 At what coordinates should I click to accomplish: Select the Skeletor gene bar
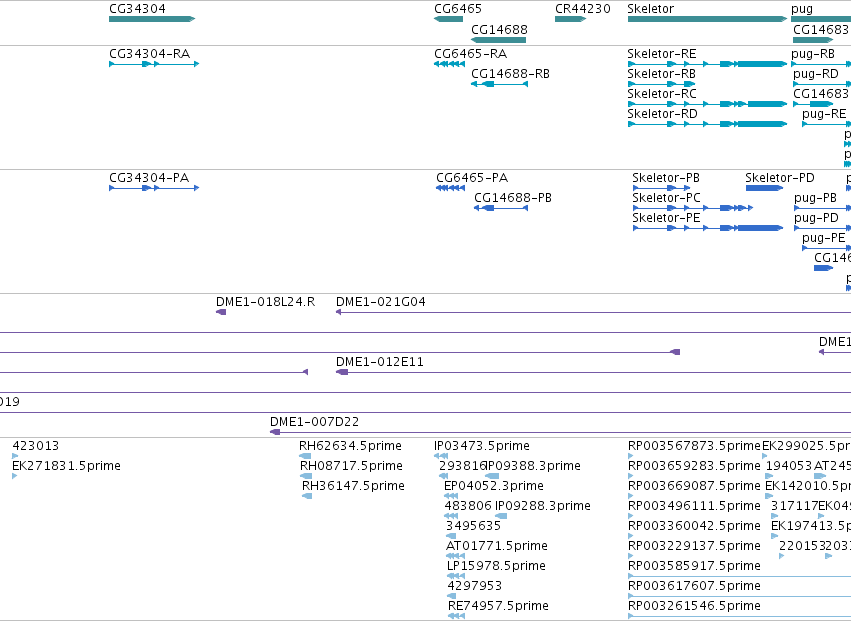707,19
